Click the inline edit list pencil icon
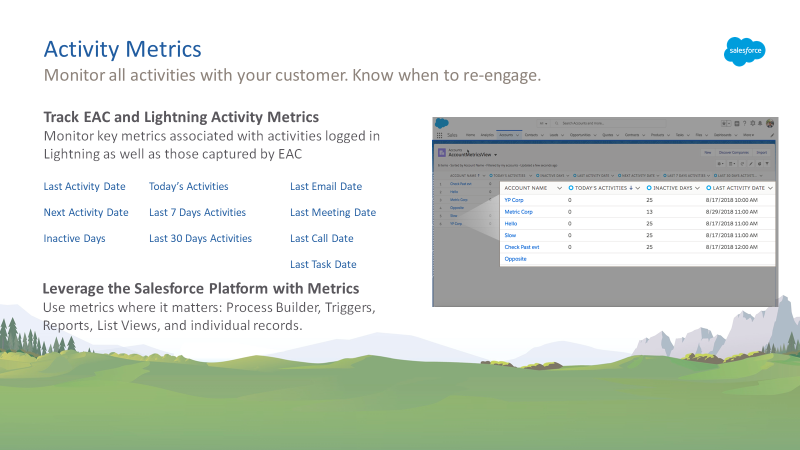Image resolution: width=800 pixels, height=450 pixels. [x=751, y=164]
